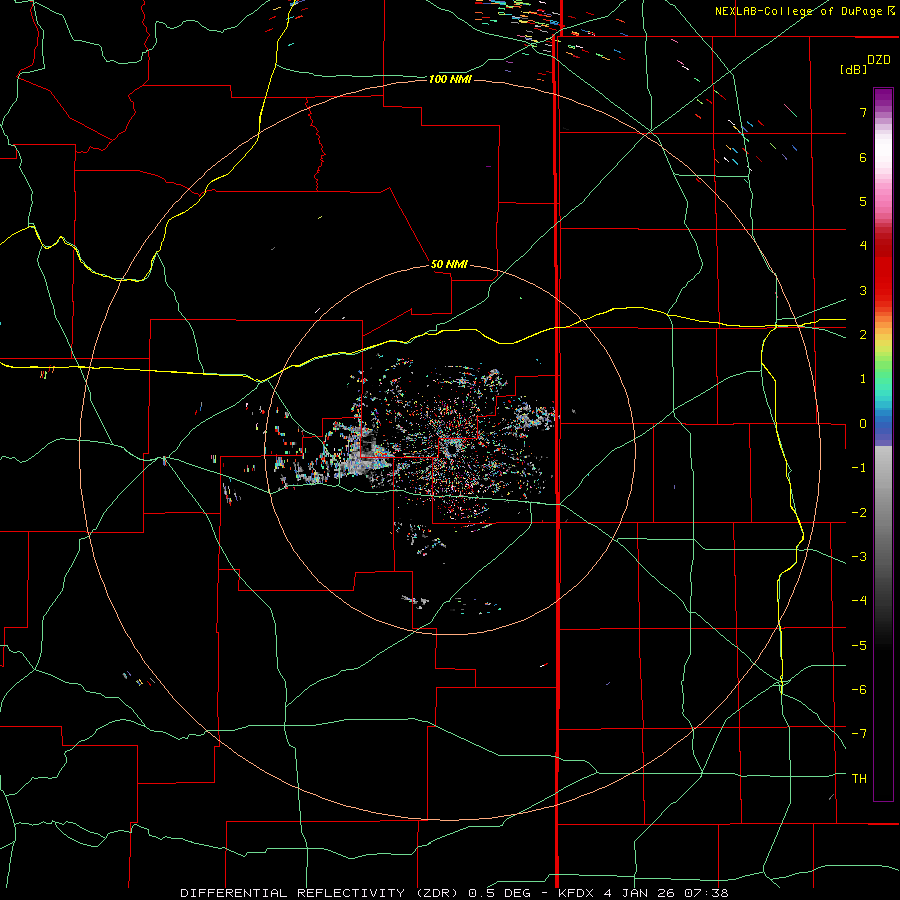Click the 6 tick label on color scale

pyautogui.click(x=863, y=157)
